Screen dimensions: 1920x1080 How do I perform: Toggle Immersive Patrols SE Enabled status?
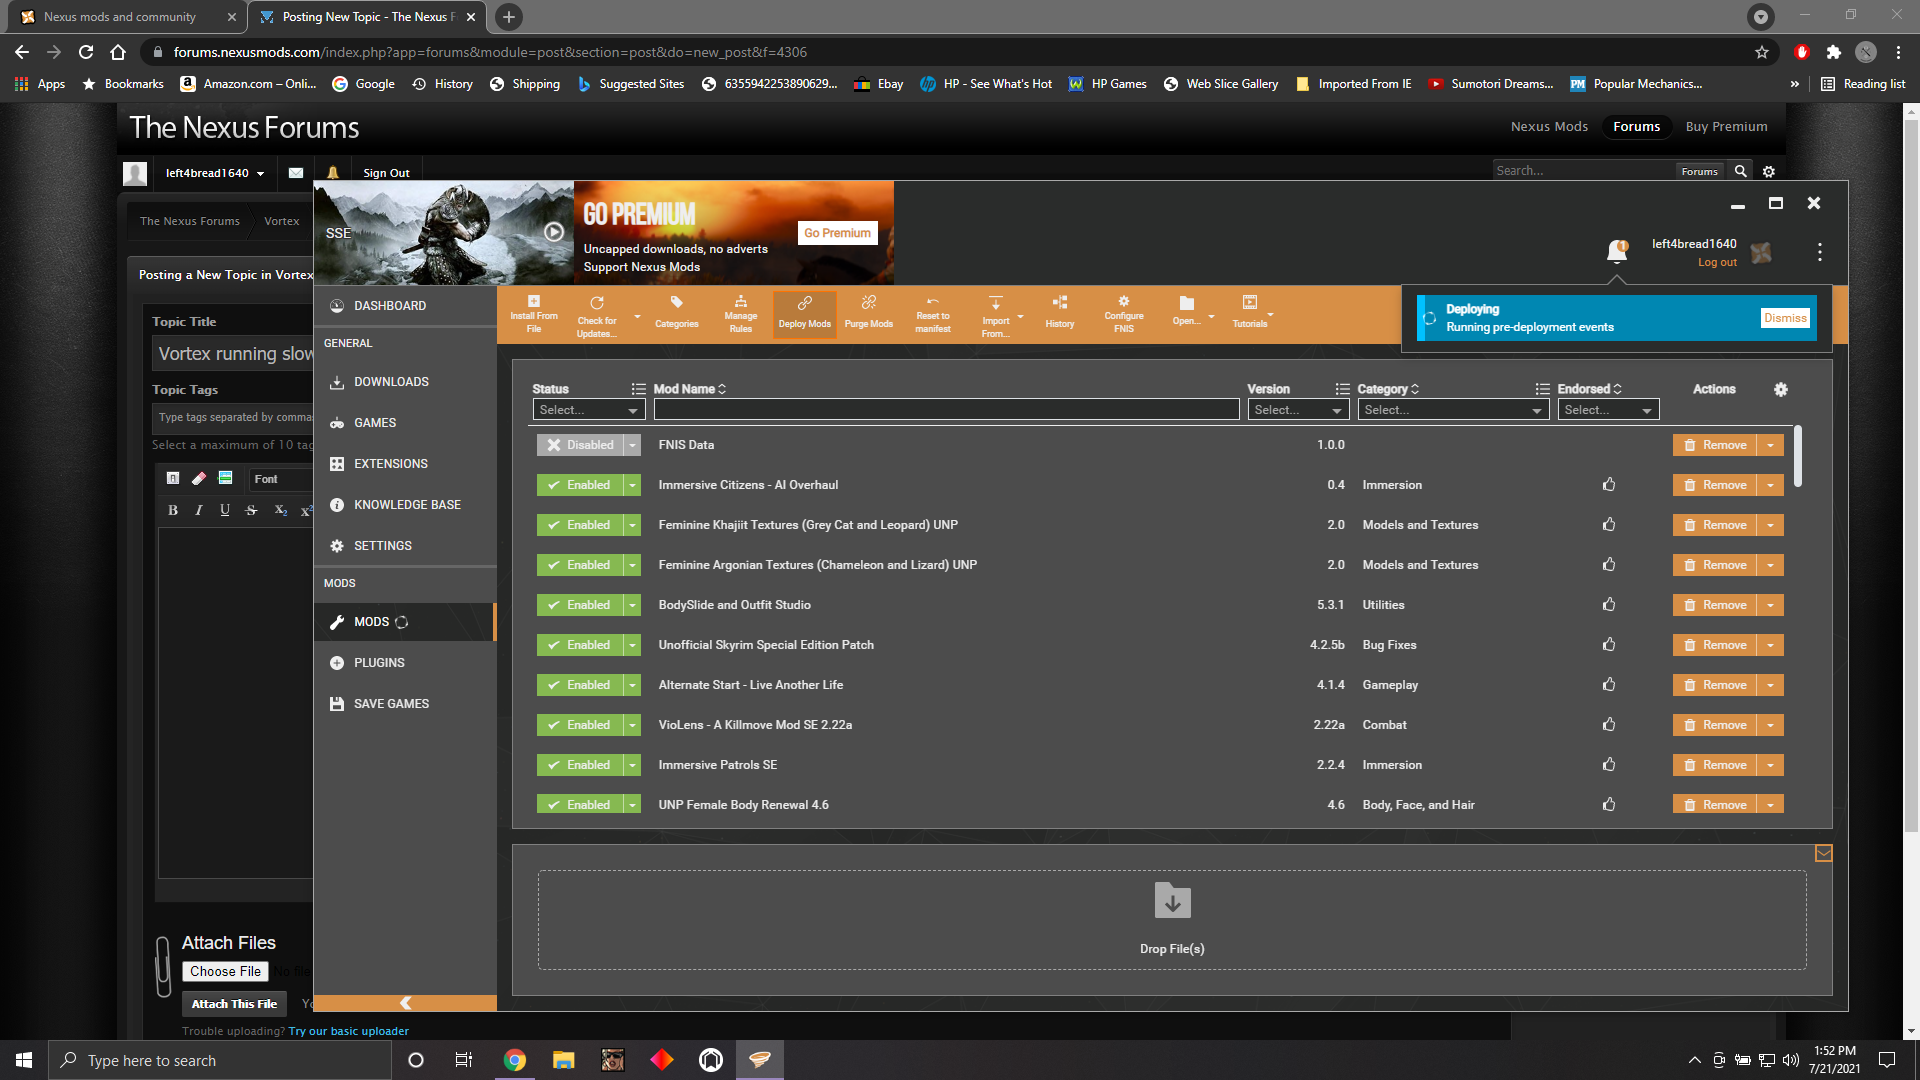tap(580, 765)
